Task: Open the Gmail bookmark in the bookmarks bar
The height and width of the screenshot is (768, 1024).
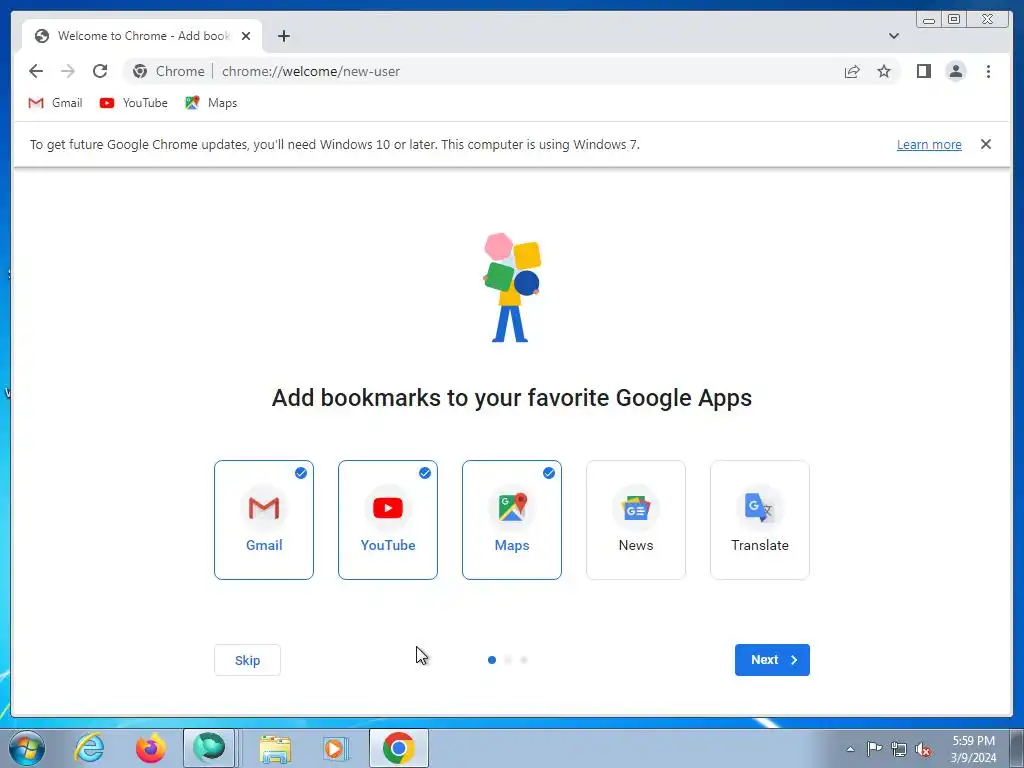Action: coord(56,103)
